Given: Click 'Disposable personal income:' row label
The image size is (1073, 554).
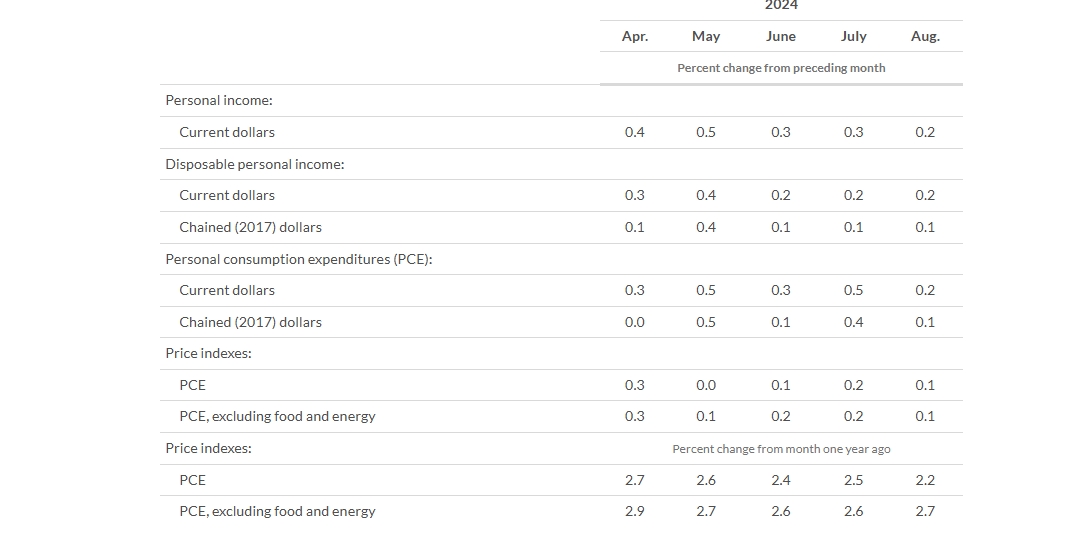Looking at the screenshot, I should (x=255, y=164).
